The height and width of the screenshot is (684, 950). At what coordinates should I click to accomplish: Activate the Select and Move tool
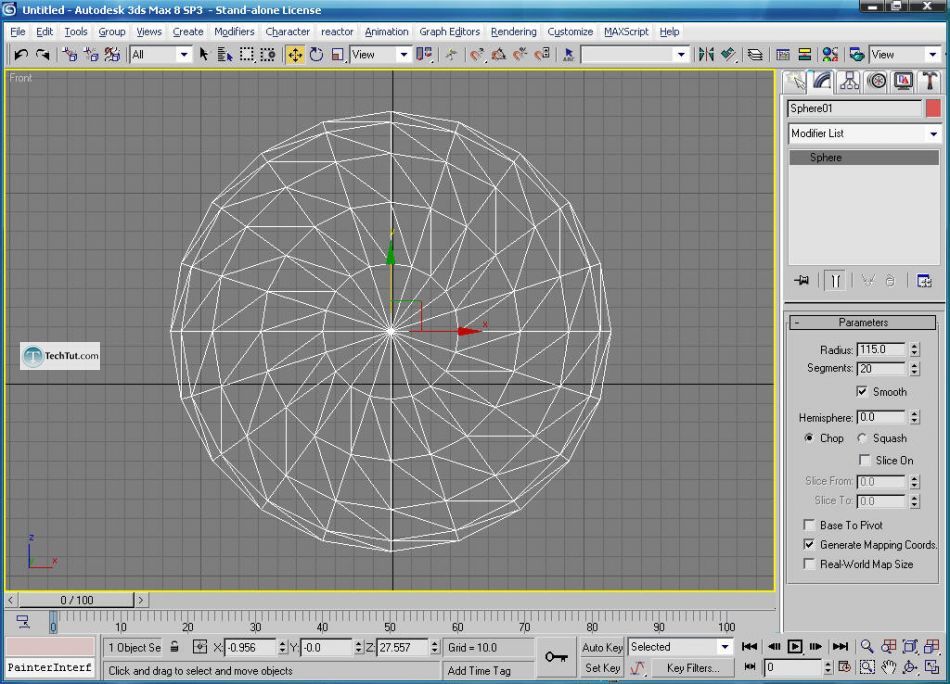coord(295,55)
